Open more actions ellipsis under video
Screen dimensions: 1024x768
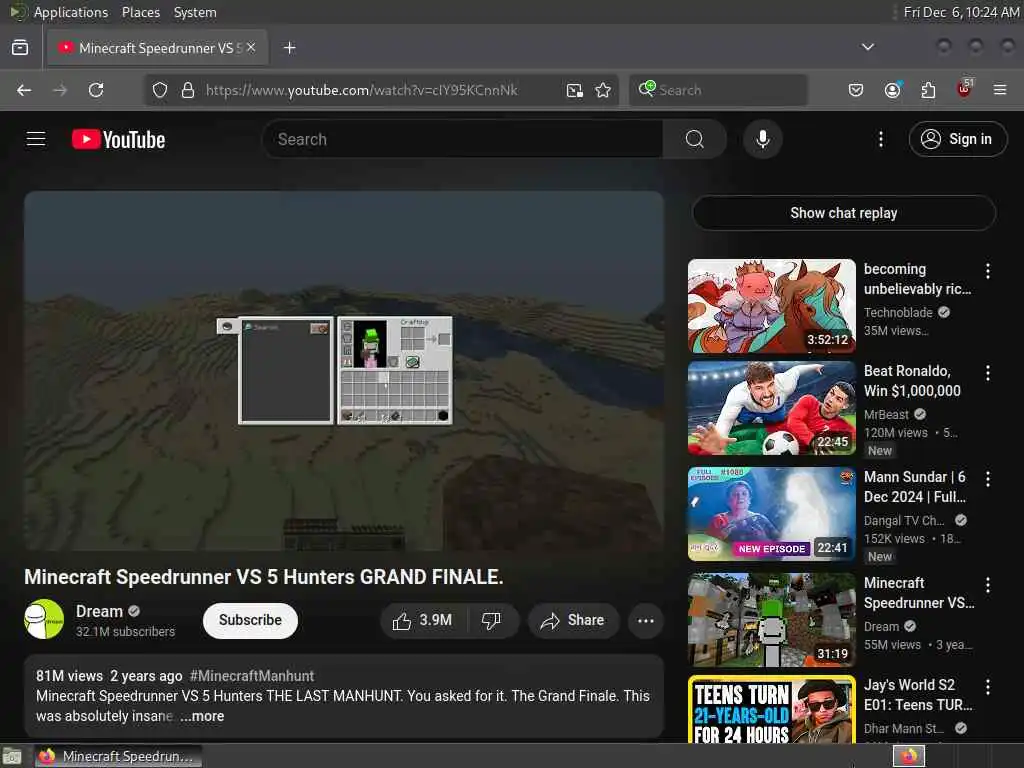pos(645,620)
